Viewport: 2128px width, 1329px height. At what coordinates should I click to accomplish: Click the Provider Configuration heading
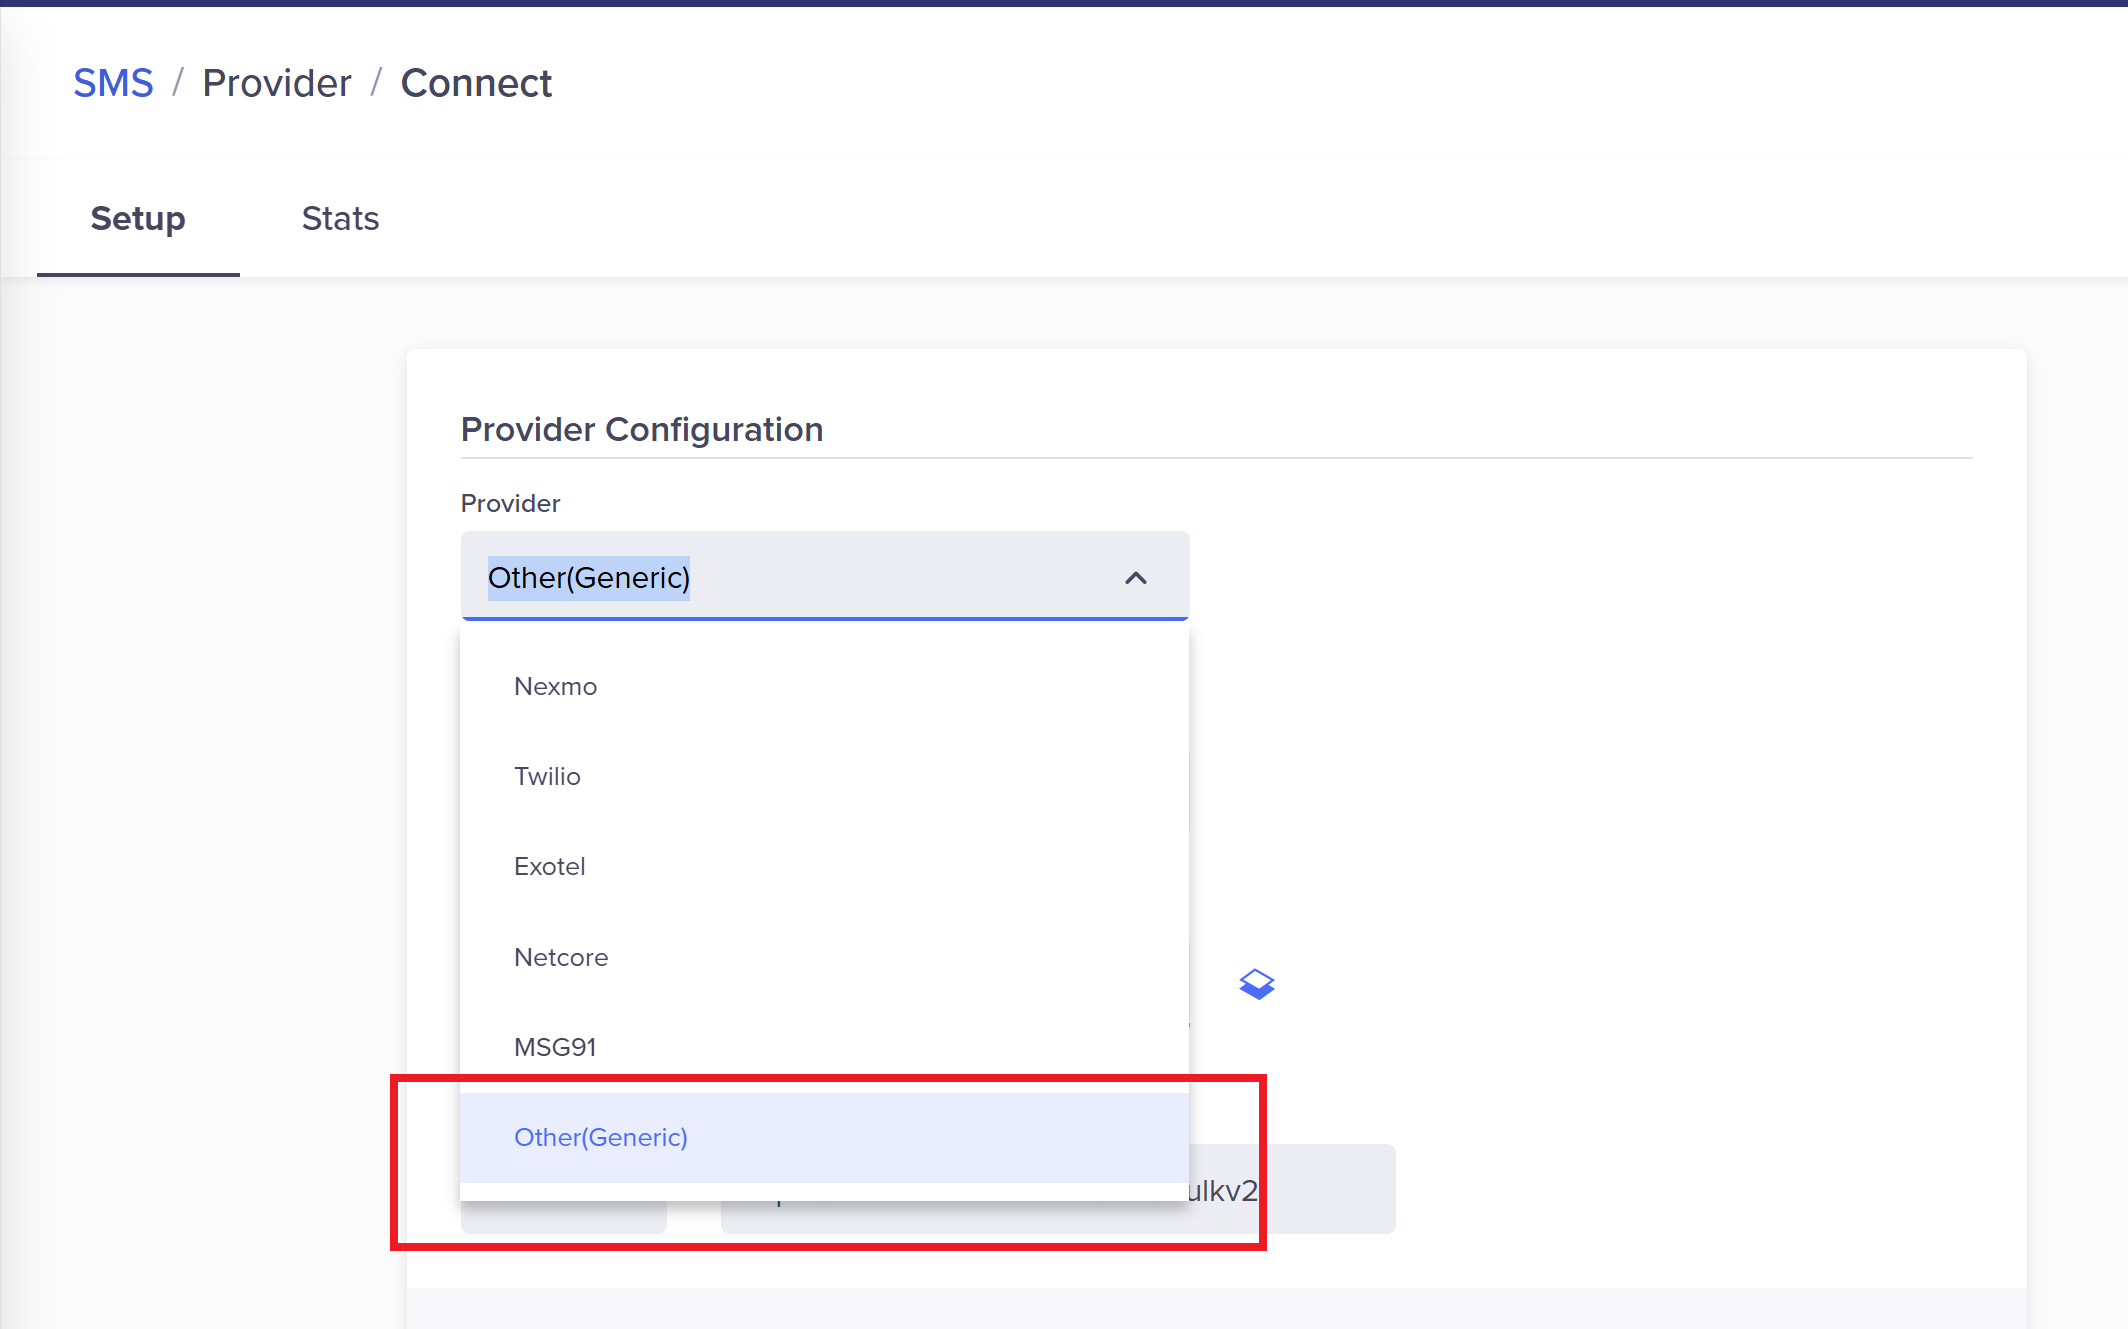click(641, 429)
